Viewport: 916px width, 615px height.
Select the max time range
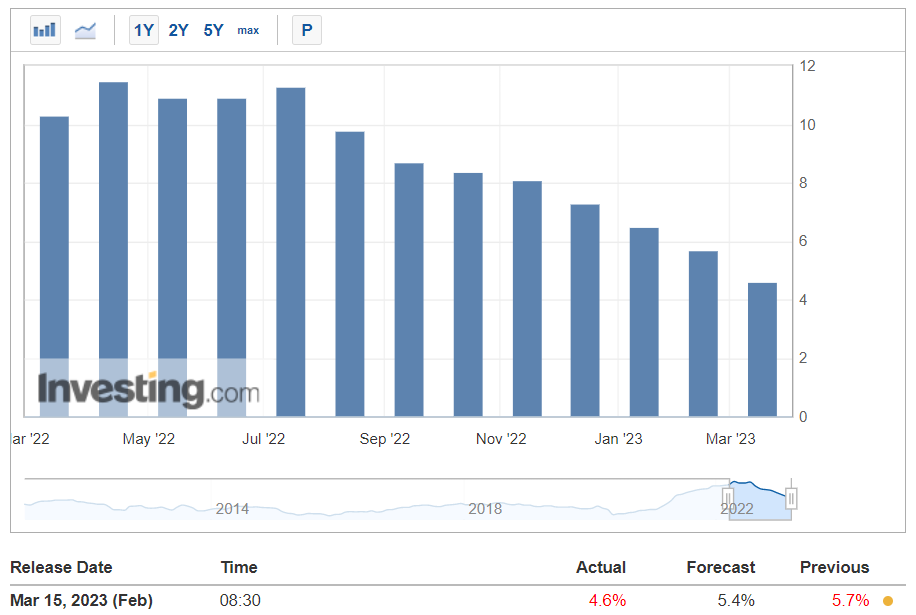coord(248,30)
